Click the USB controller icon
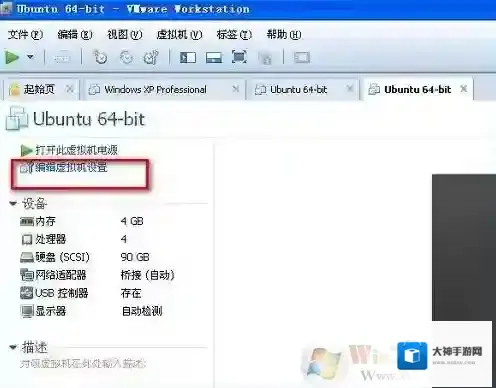 point(27,293)
